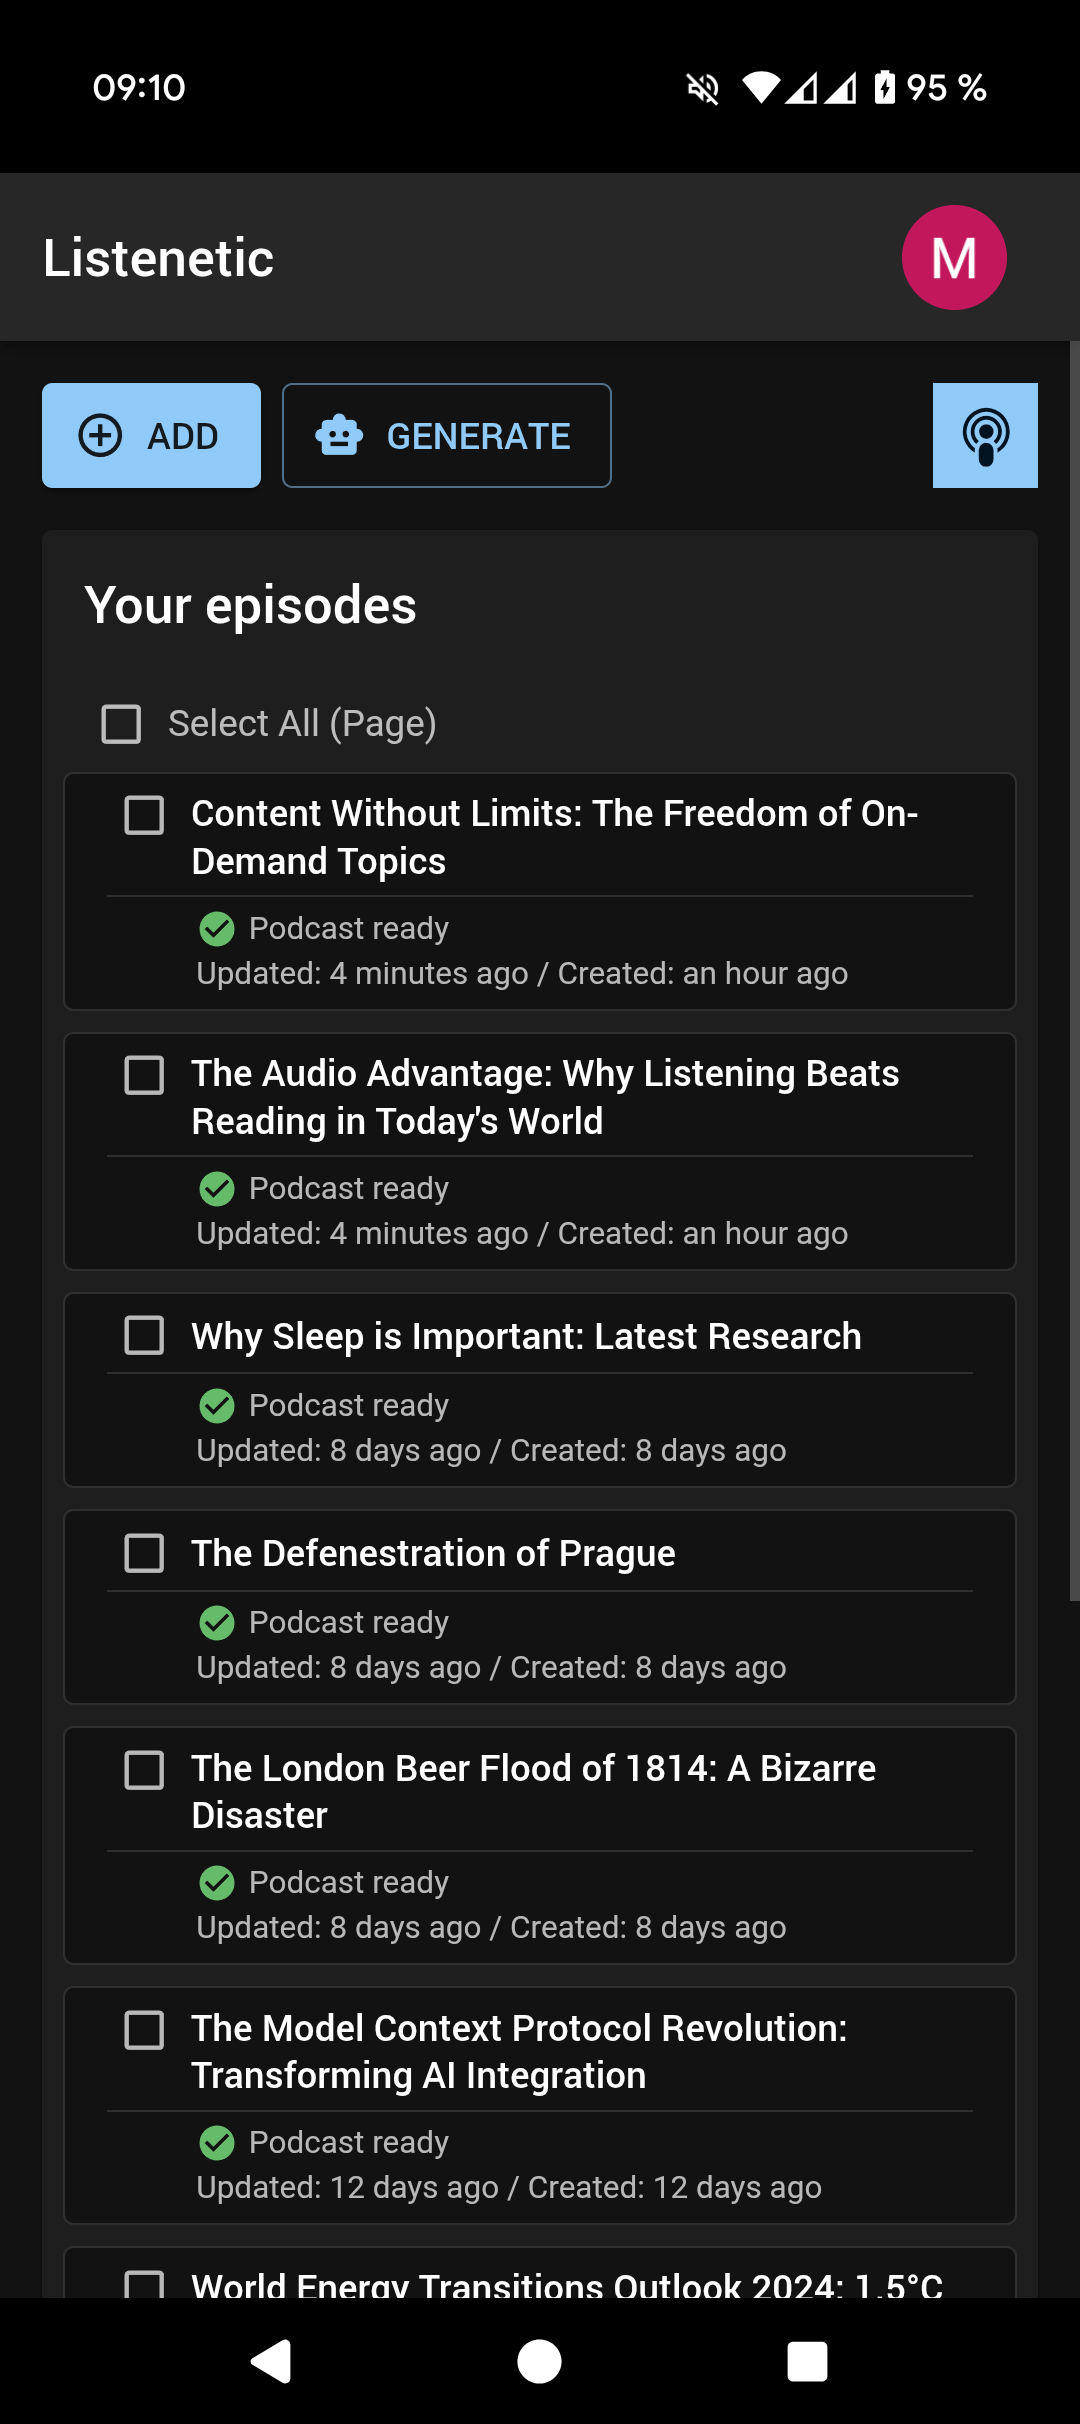Viewport: 1080px width, 2424px height.
Task: Open the profile avatar labeled M
Action: point(953,256)
